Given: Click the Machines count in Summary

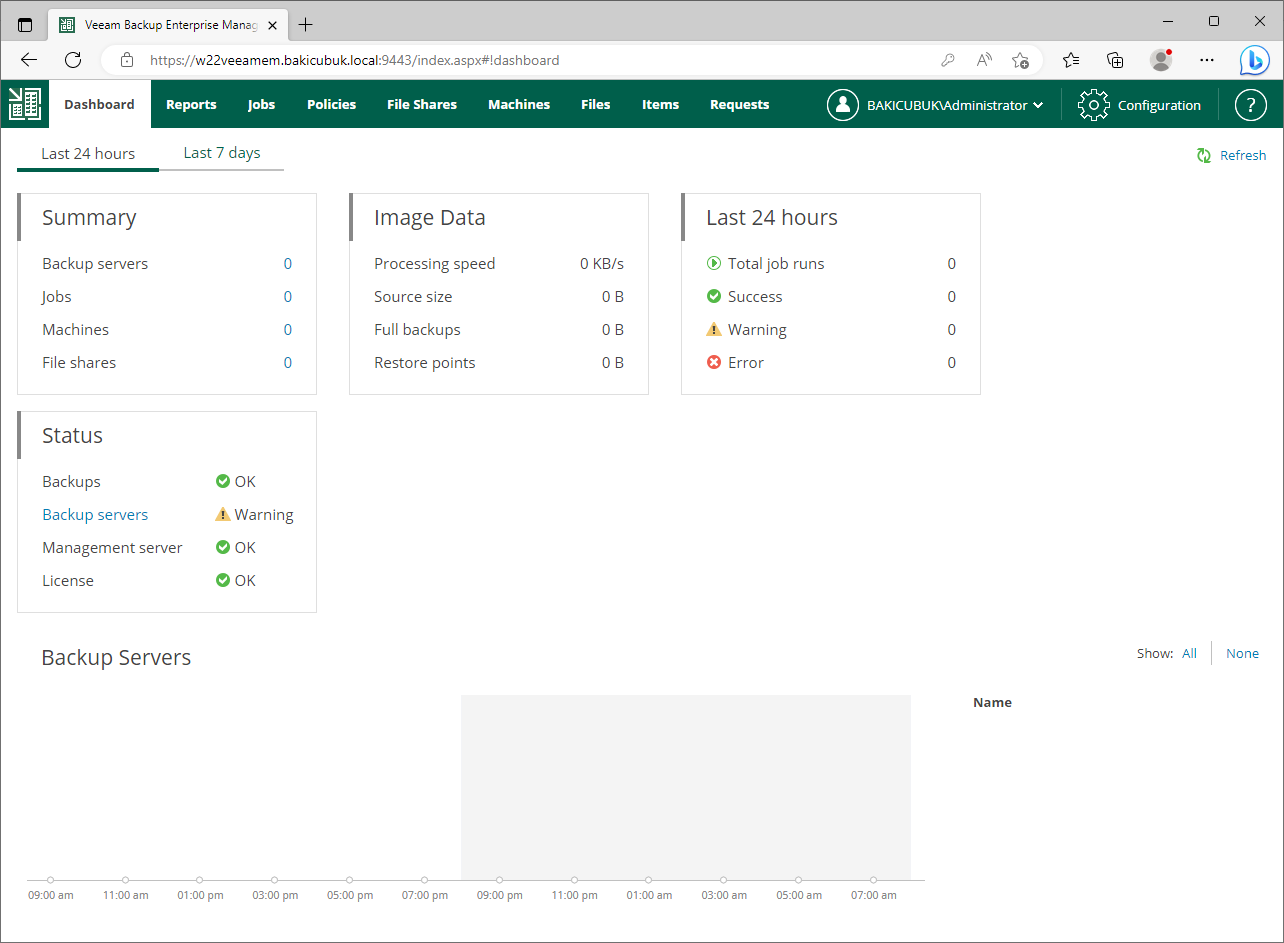Looking at the screenshot, I should point(288,330).
